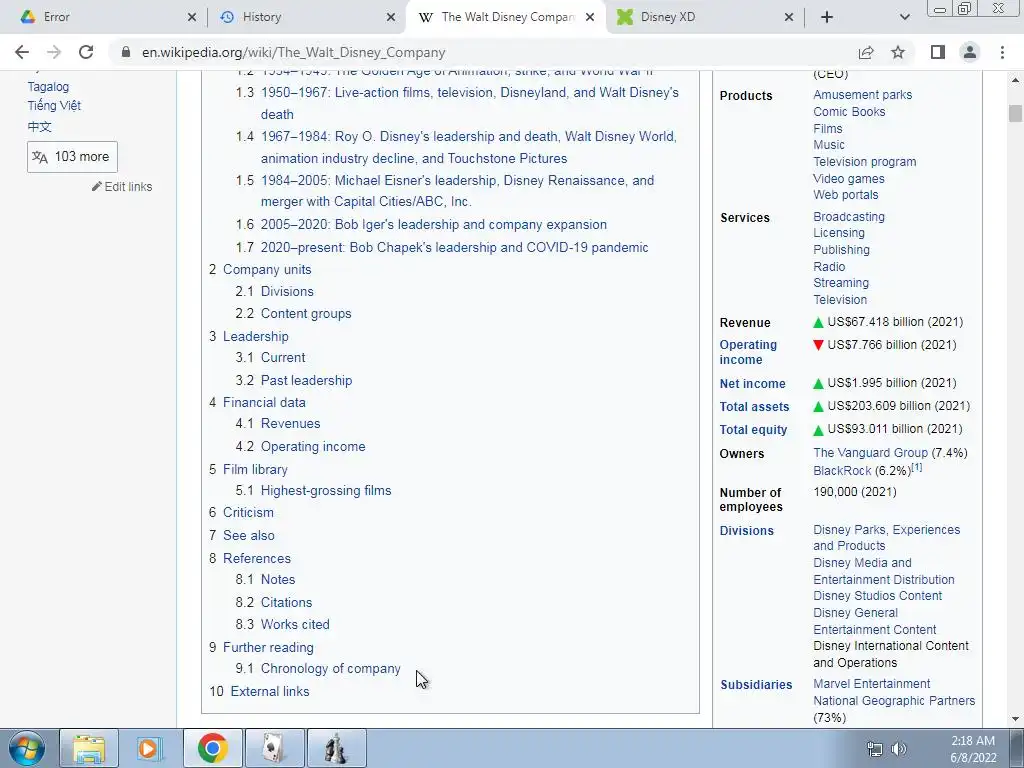Click the scrollbar up arrow
Image resolution: width=1024 pixels, height=768 pixels.
1015,80
